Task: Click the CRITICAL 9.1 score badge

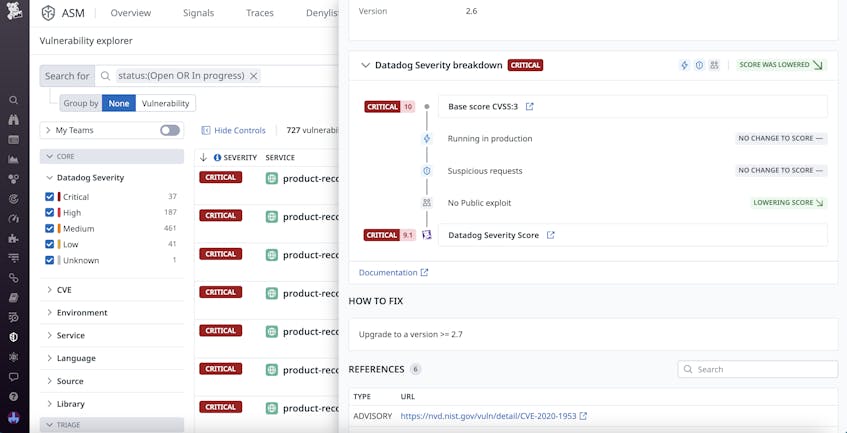Action: 389,235
